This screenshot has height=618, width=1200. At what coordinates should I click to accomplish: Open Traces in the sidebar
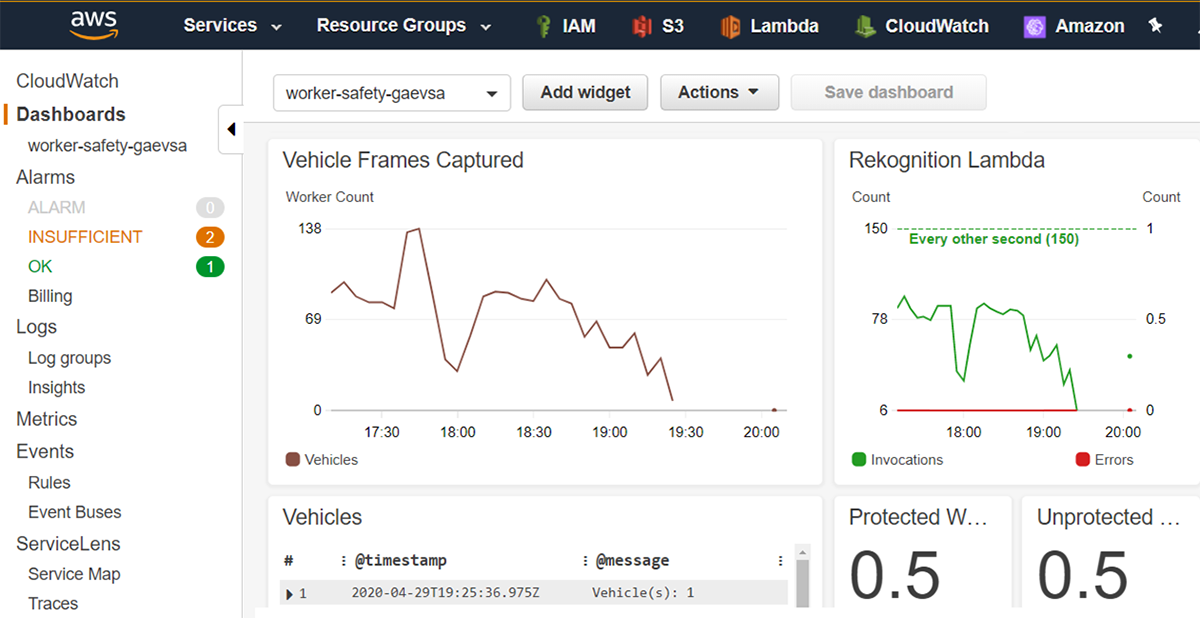tap(53, 603)
